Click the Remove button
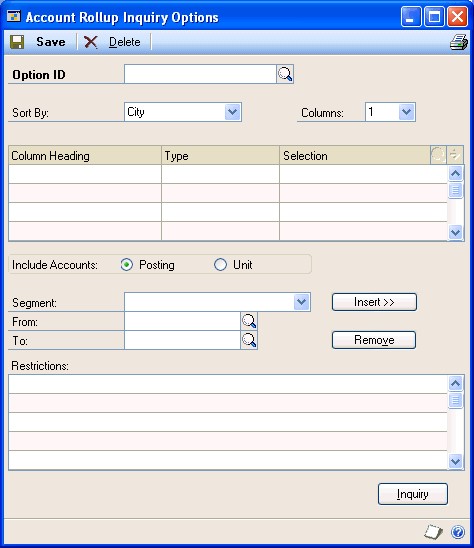This screenshot has width=474, height=548. click(374, 340)
